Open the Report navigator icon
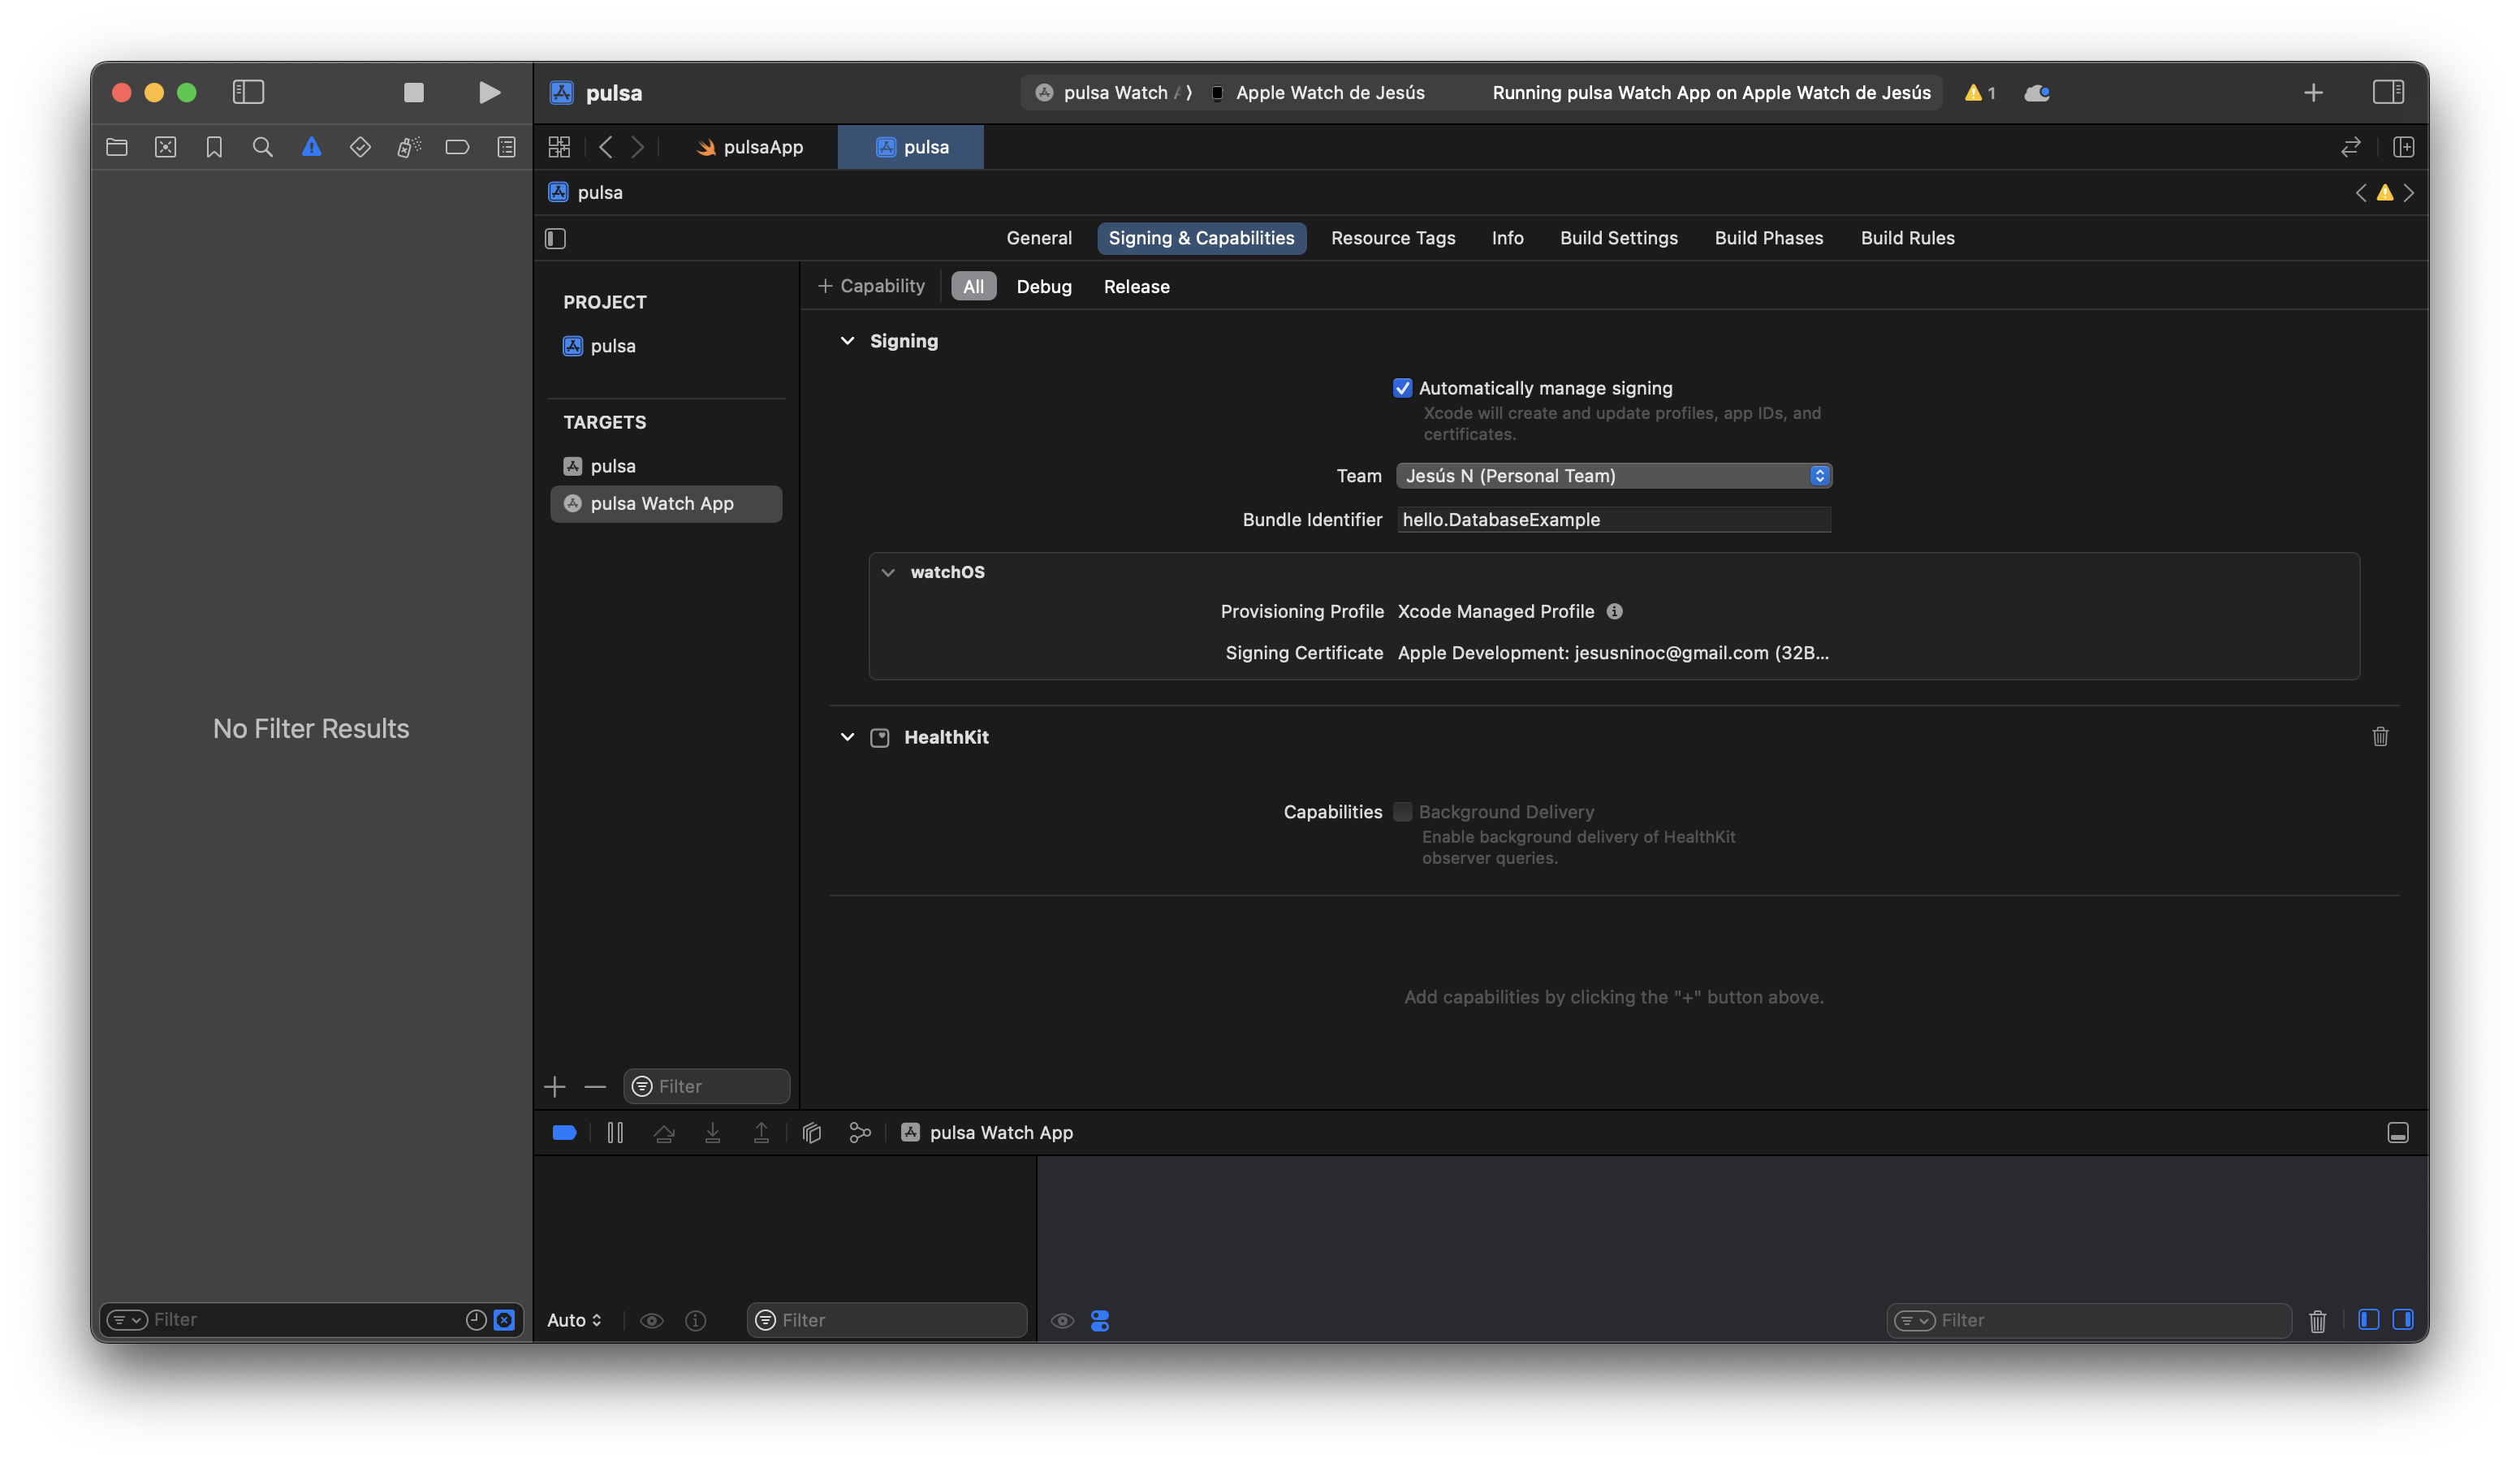Image resolution: width=2520 pixels, height=1463 pixels. point(507,147)
